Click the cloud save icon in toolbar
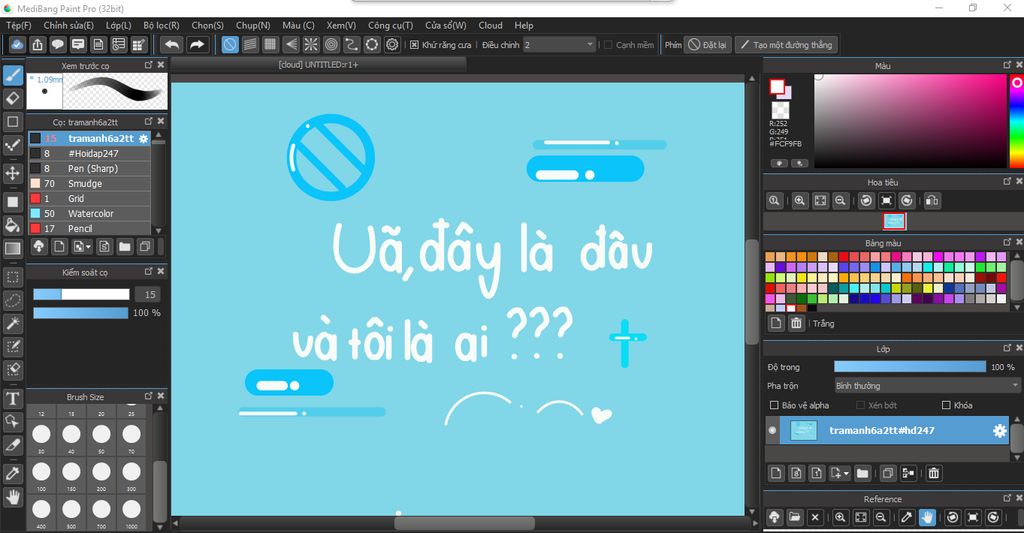 [17, 44]
